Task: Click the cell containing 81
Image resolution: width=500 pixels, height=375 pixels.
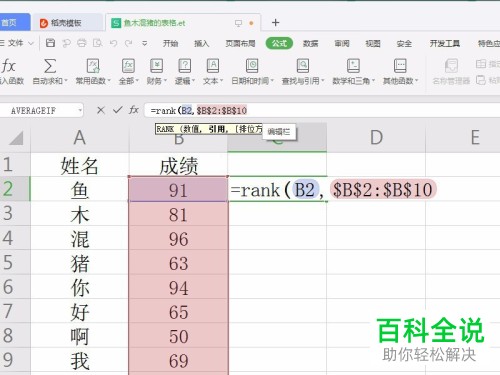Action: coord(178,214)
